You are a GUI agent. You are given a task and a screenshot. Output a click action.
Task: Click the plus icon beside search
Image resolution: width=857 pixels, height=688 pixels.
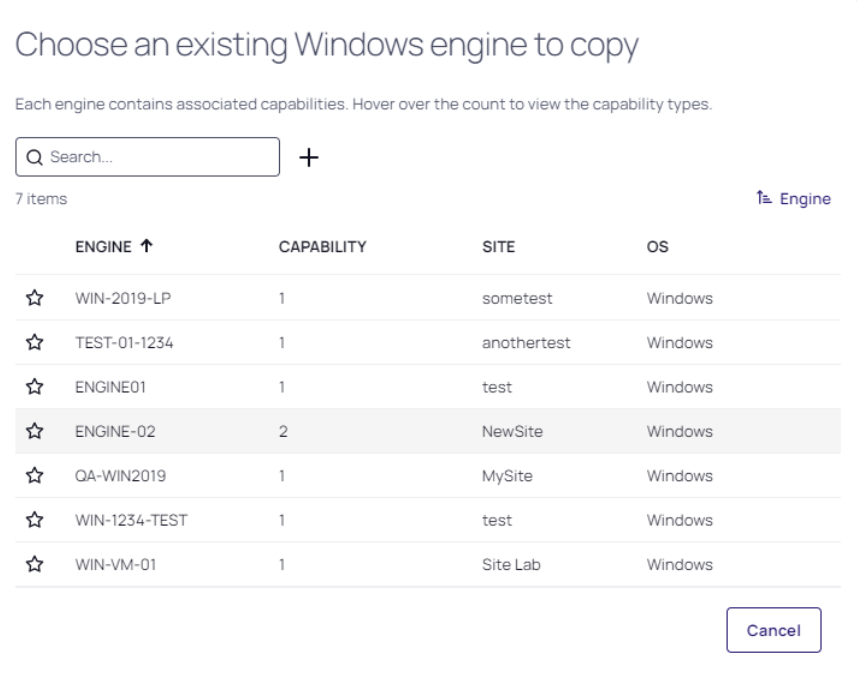pos(309,157)
